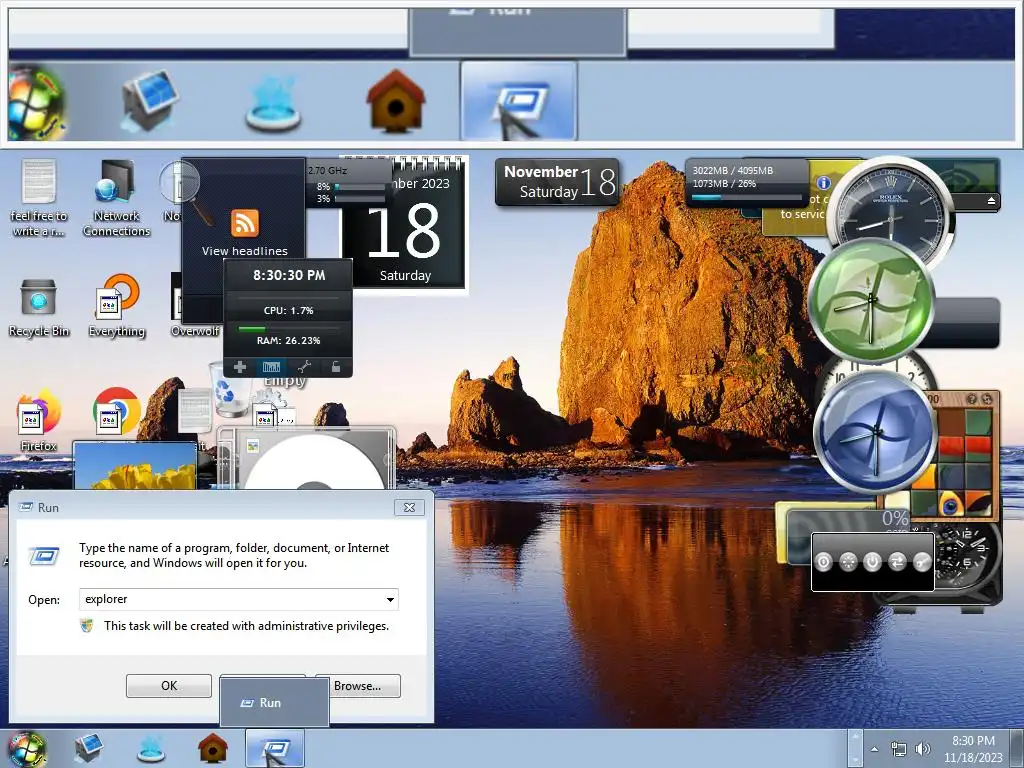1024x768 pixels.
Task: Click the 0% gadget readout
Action: click(895, 519)
